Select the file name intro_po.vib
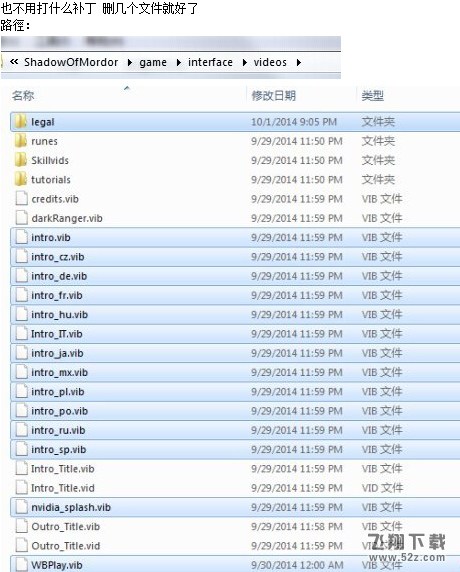460x572 pixels. point(59,411)
